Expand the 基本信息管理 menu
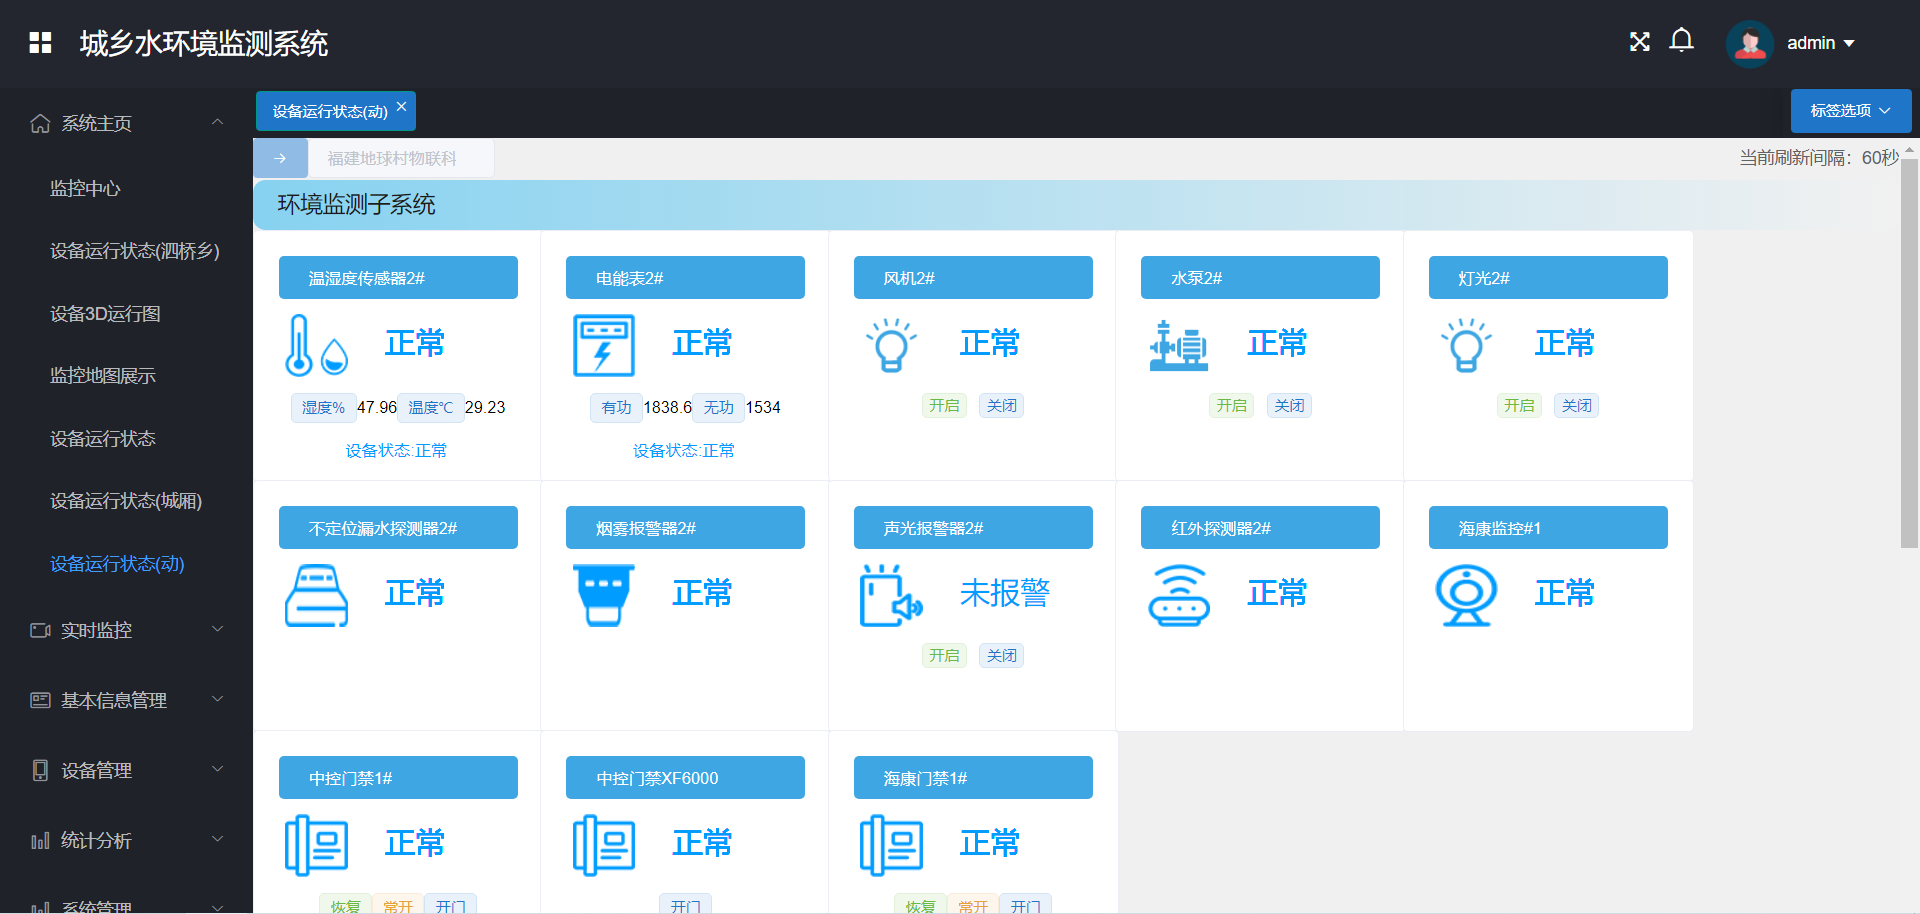This screenshot has height=914, width=1920. click(217, 699)
